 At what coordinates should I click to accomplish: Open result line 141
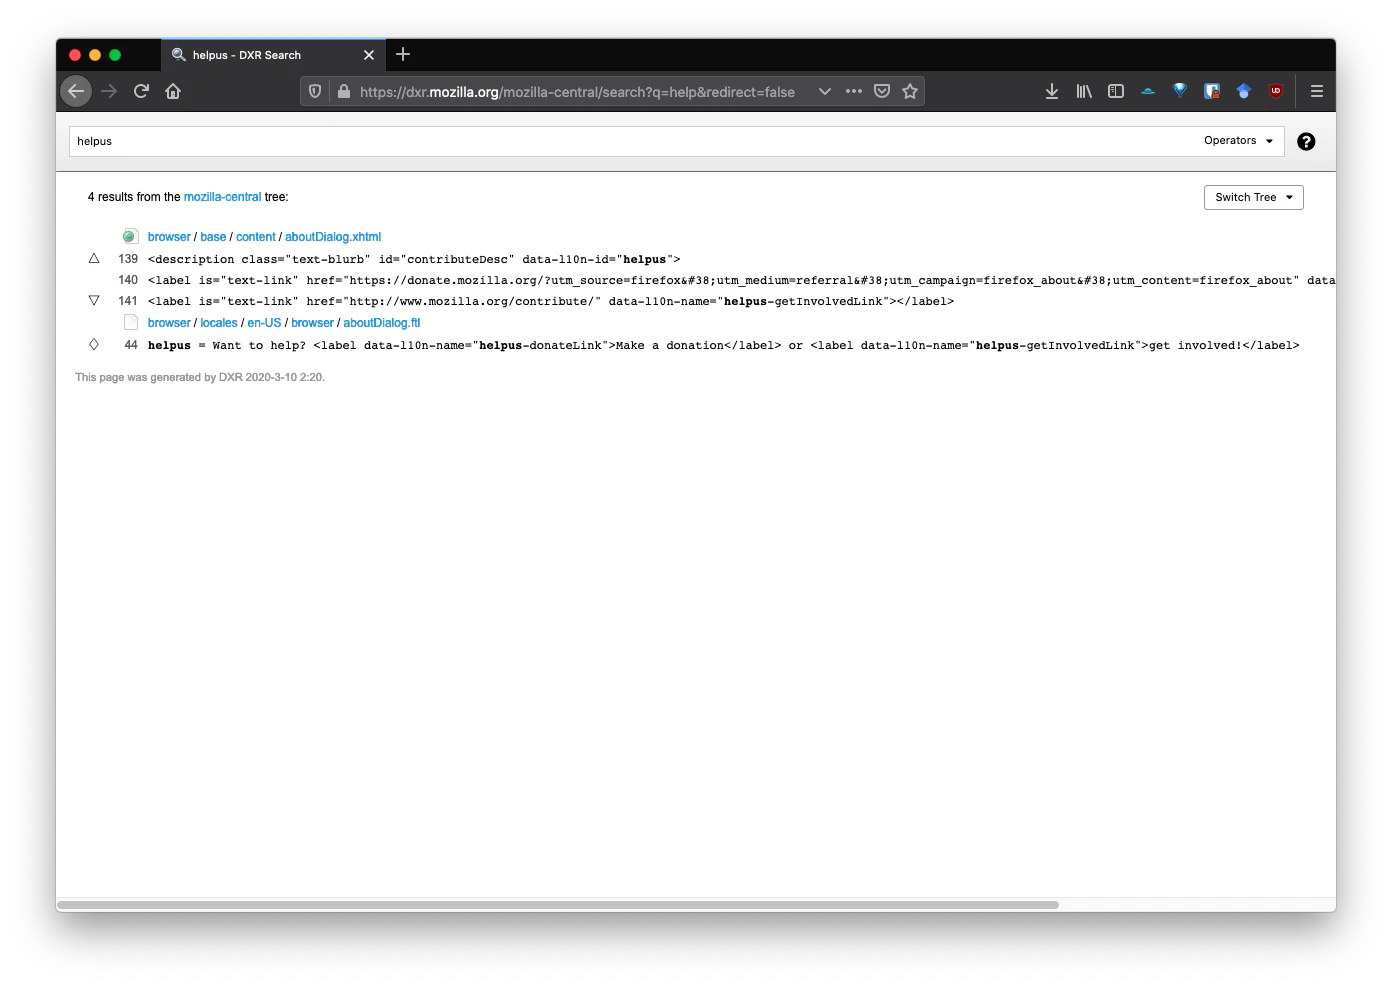[128, 301]
